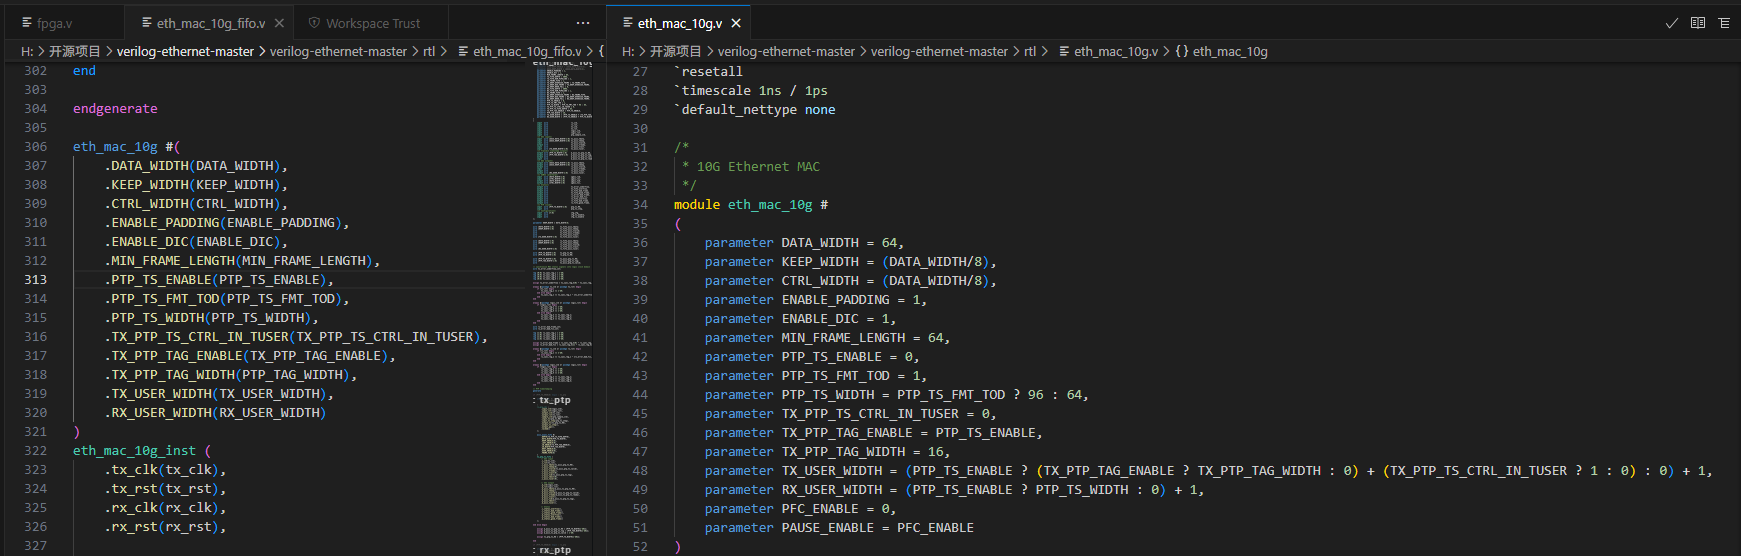
Task: Jump to rx_ptp section in minimap
Action: point(555,550)
